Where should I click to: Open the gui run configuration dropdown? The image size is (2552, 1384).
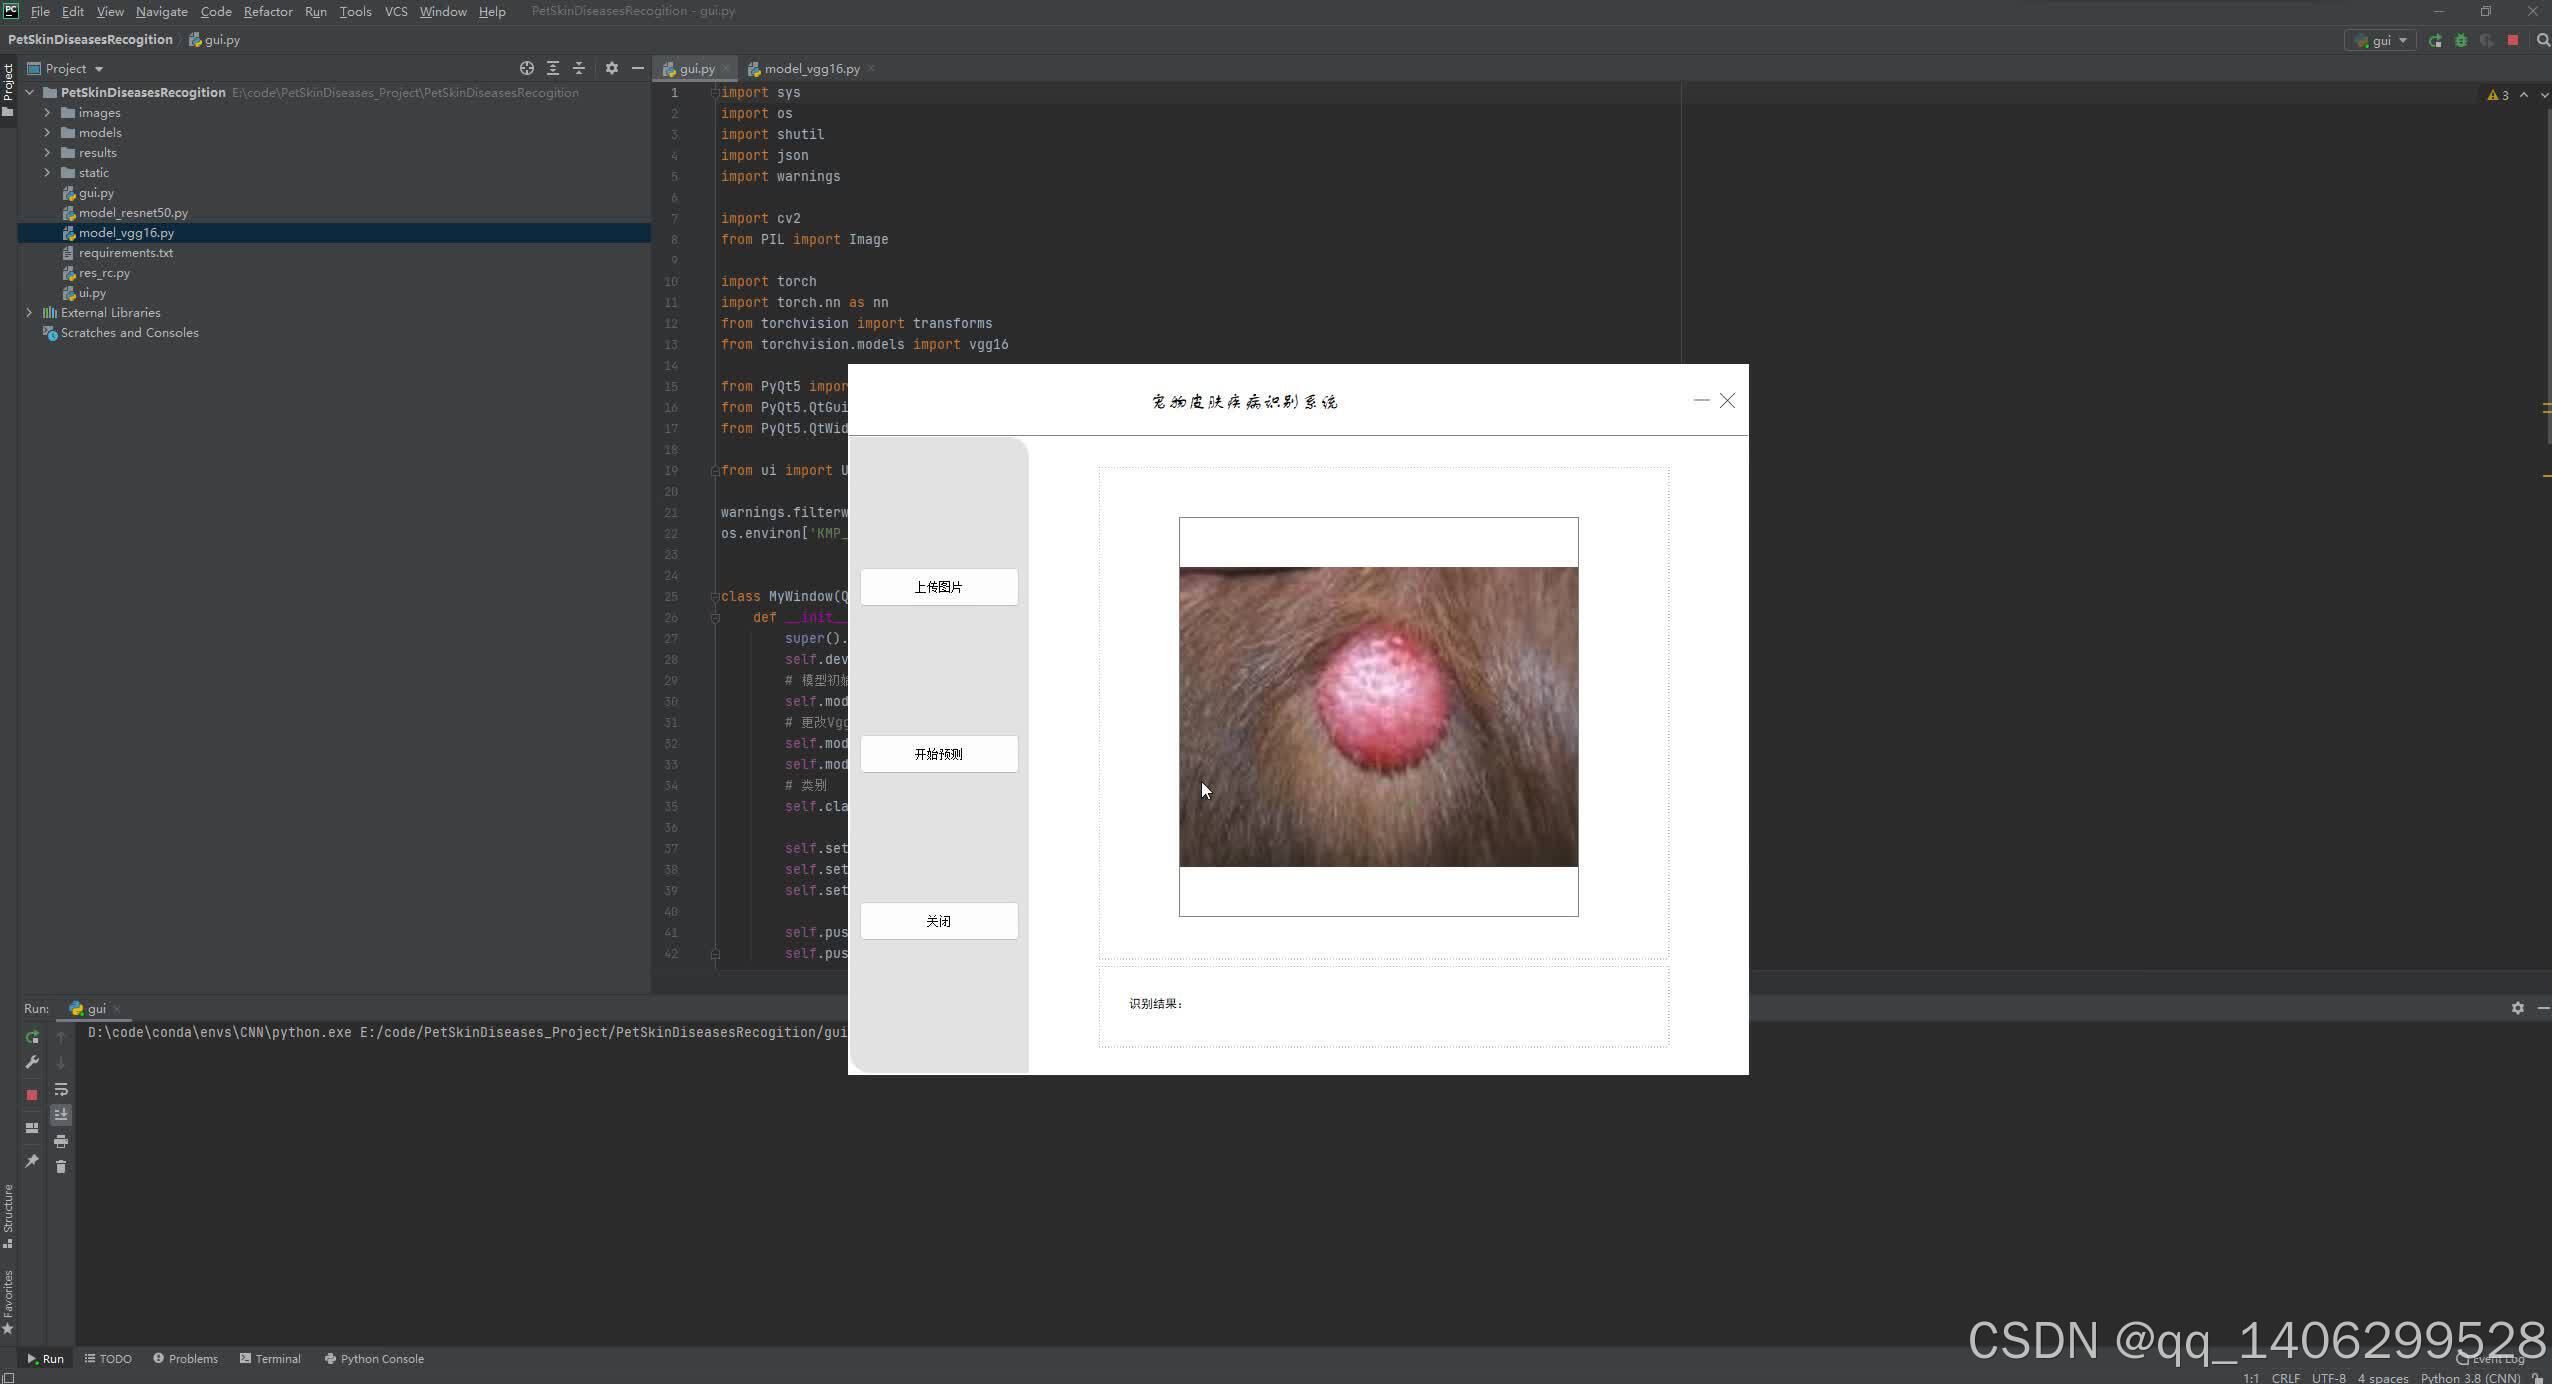[x=2381, y=41]
